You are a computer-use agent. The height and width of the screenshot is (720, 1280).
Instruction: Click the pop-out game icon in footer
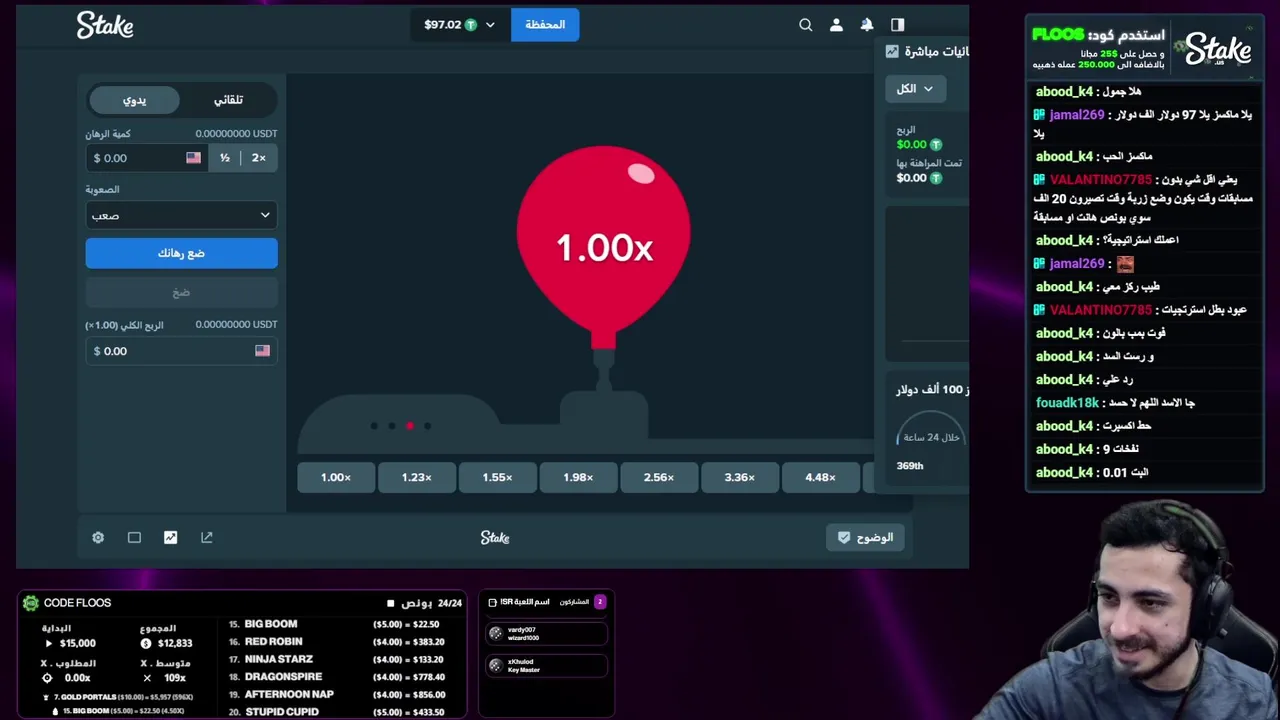click(x=207, y=537)
